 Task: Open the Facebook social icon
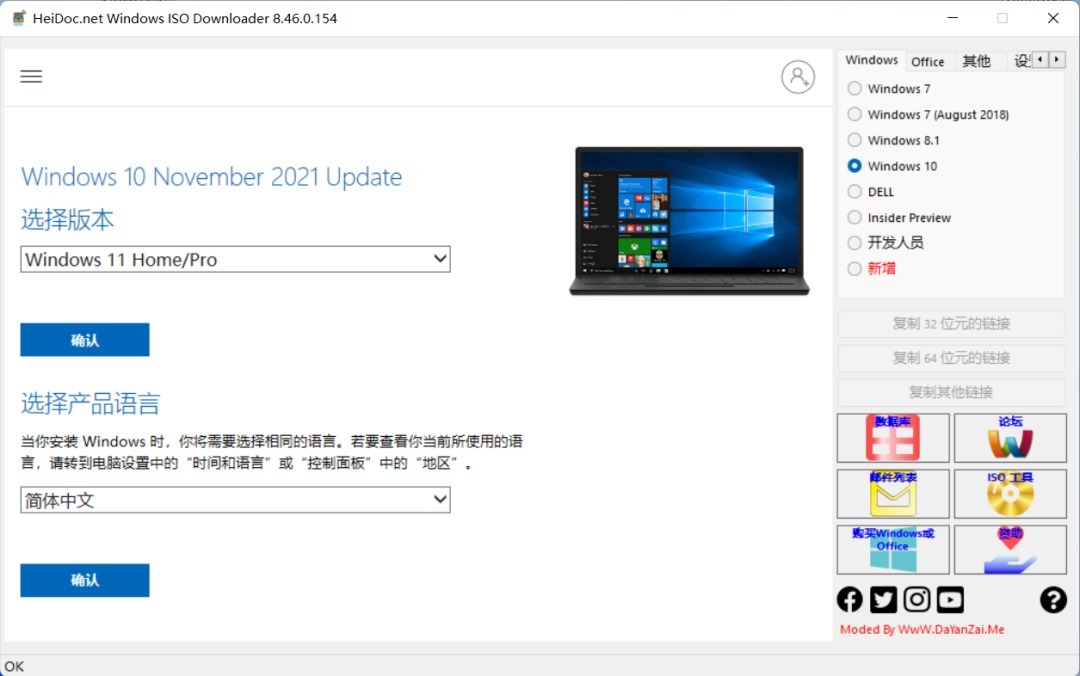coord(850,599)
